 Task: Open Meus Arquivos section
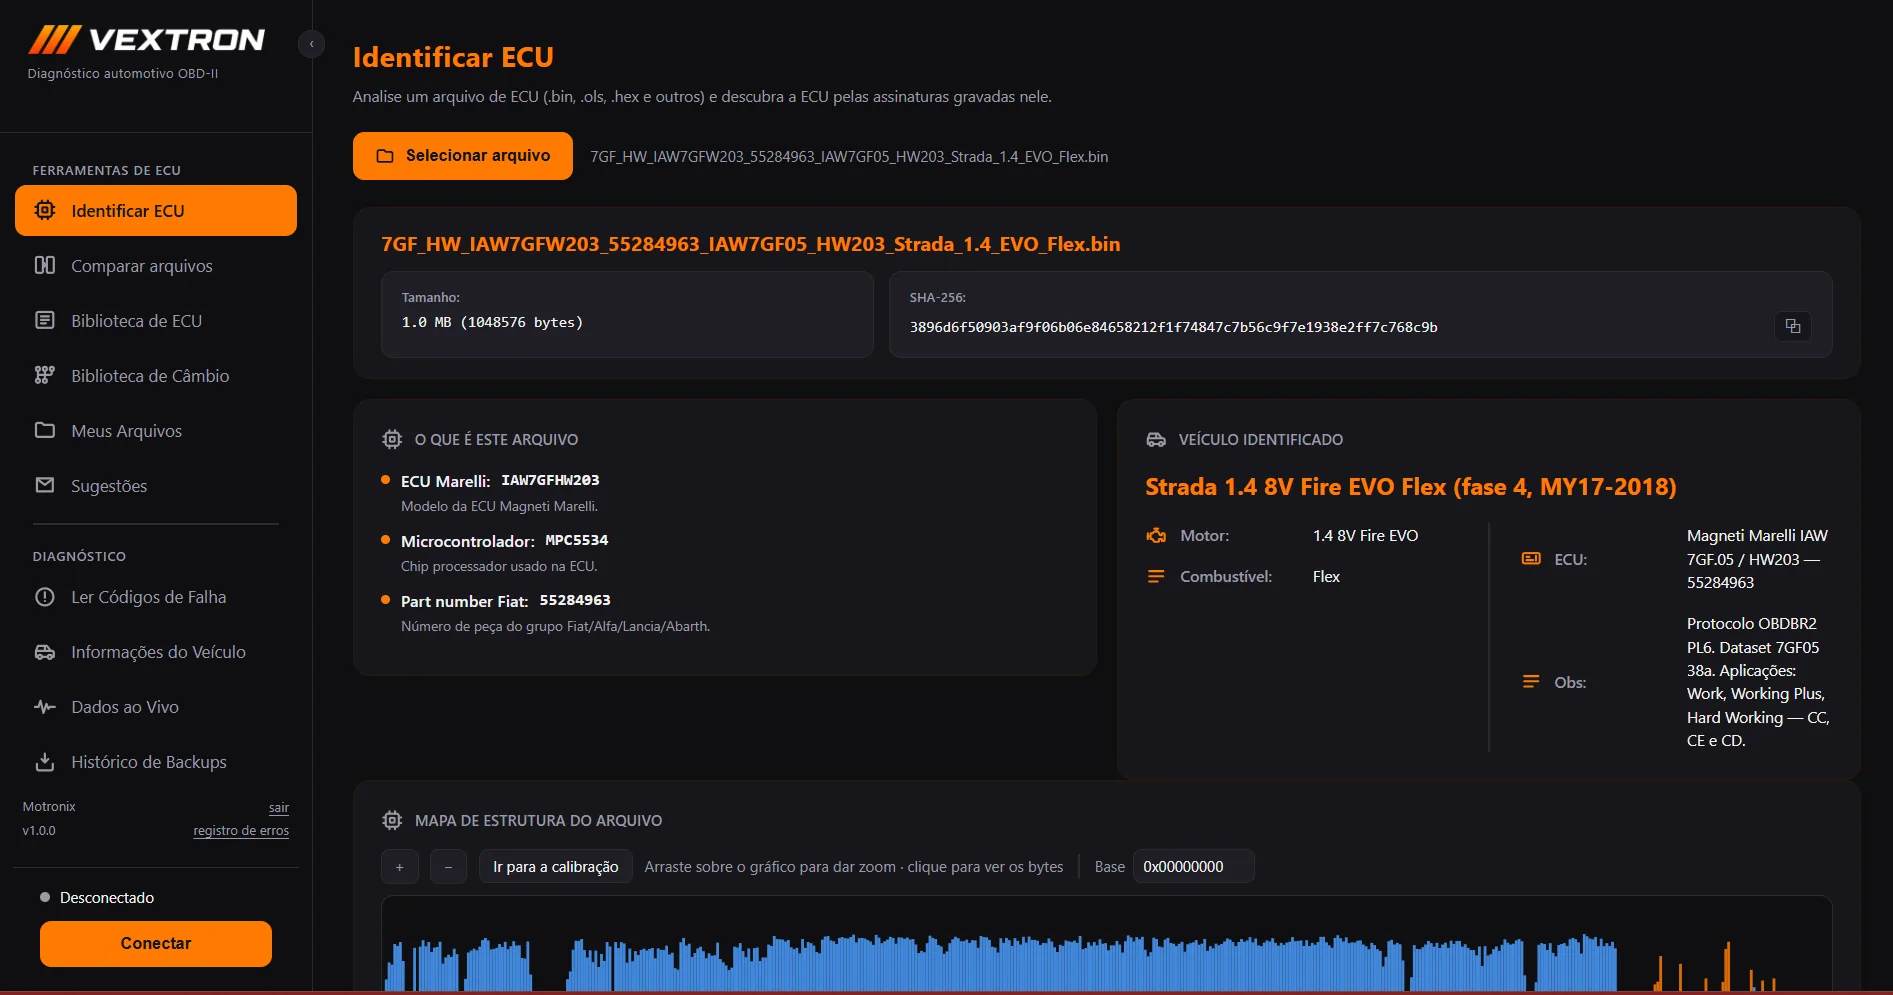pyautogui.click(x=156, y=430)
